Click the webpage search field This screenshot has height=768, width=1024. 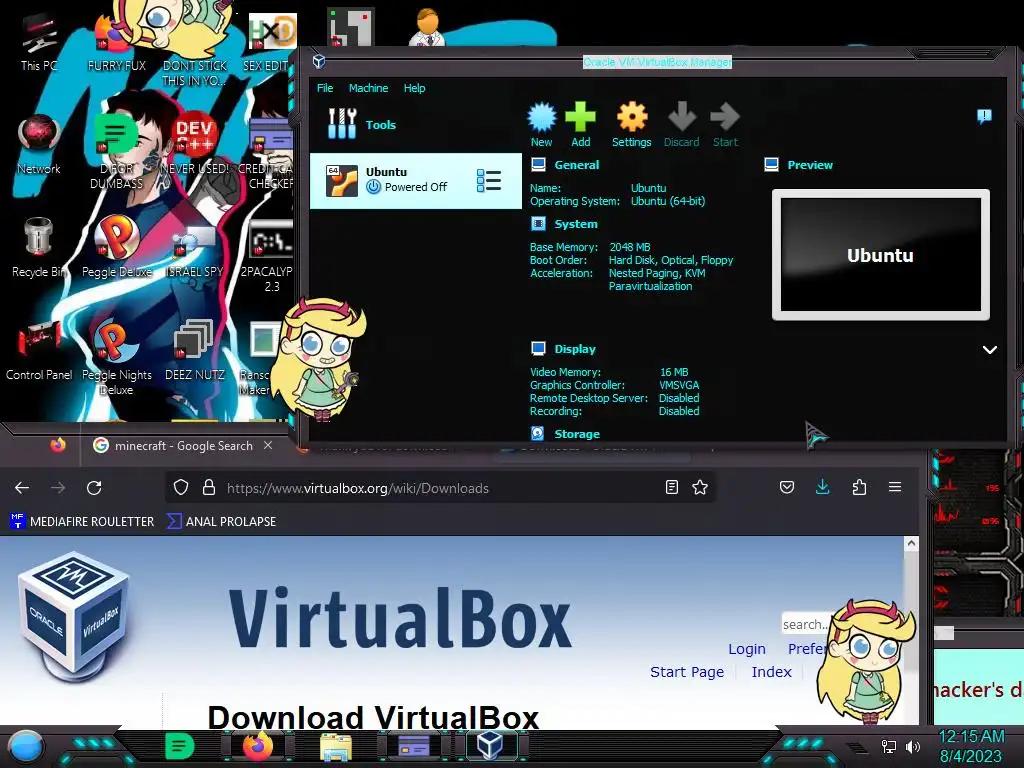point(807,624)
